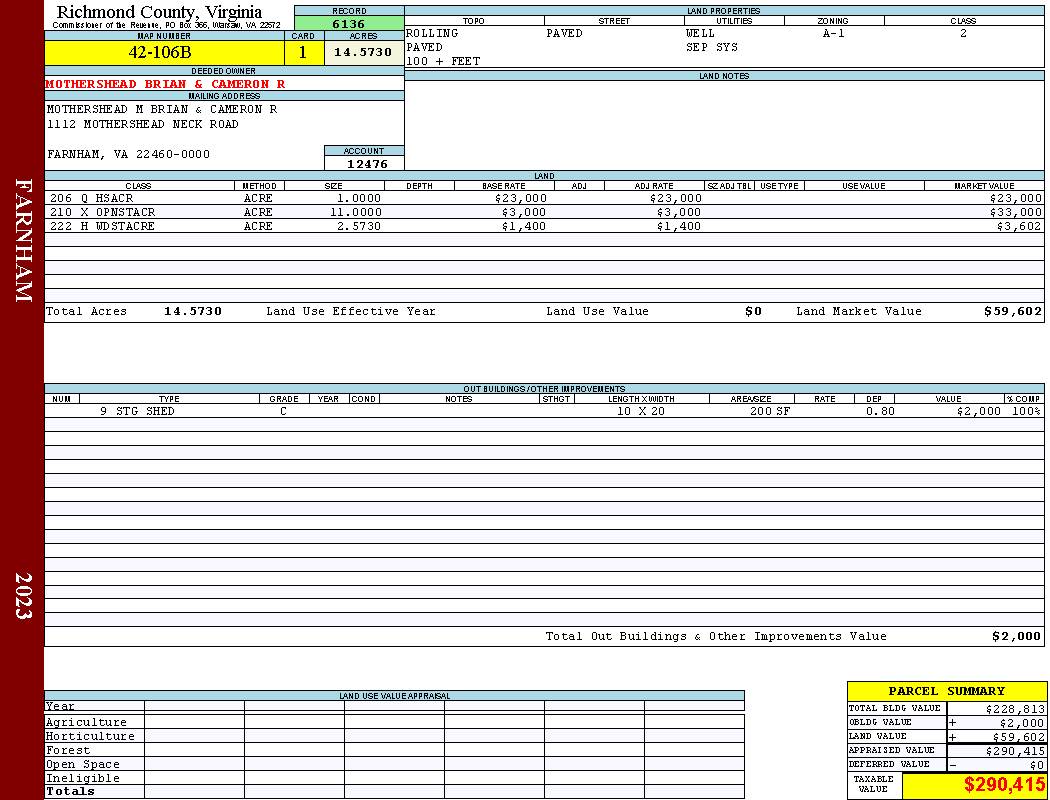Click LAND USE VALUE APPRAISAL header
The width and height of the screenshot is (1050, 800).
click(x=394, y=696)
